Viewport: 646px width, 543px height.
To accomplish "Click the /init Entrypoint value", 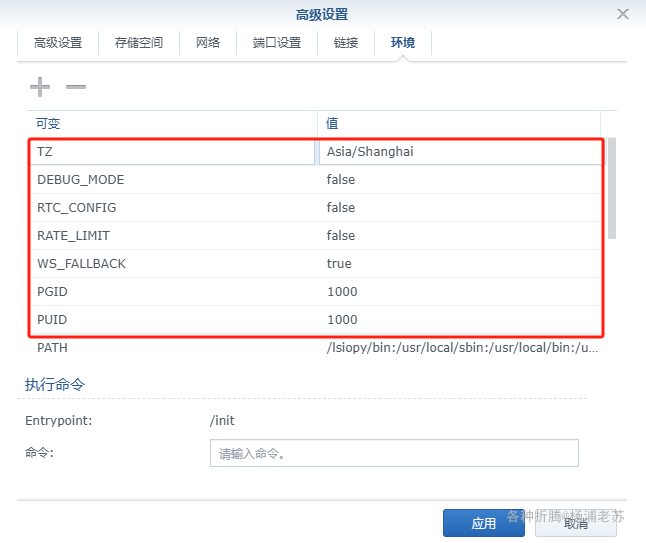I will (222, 421).
